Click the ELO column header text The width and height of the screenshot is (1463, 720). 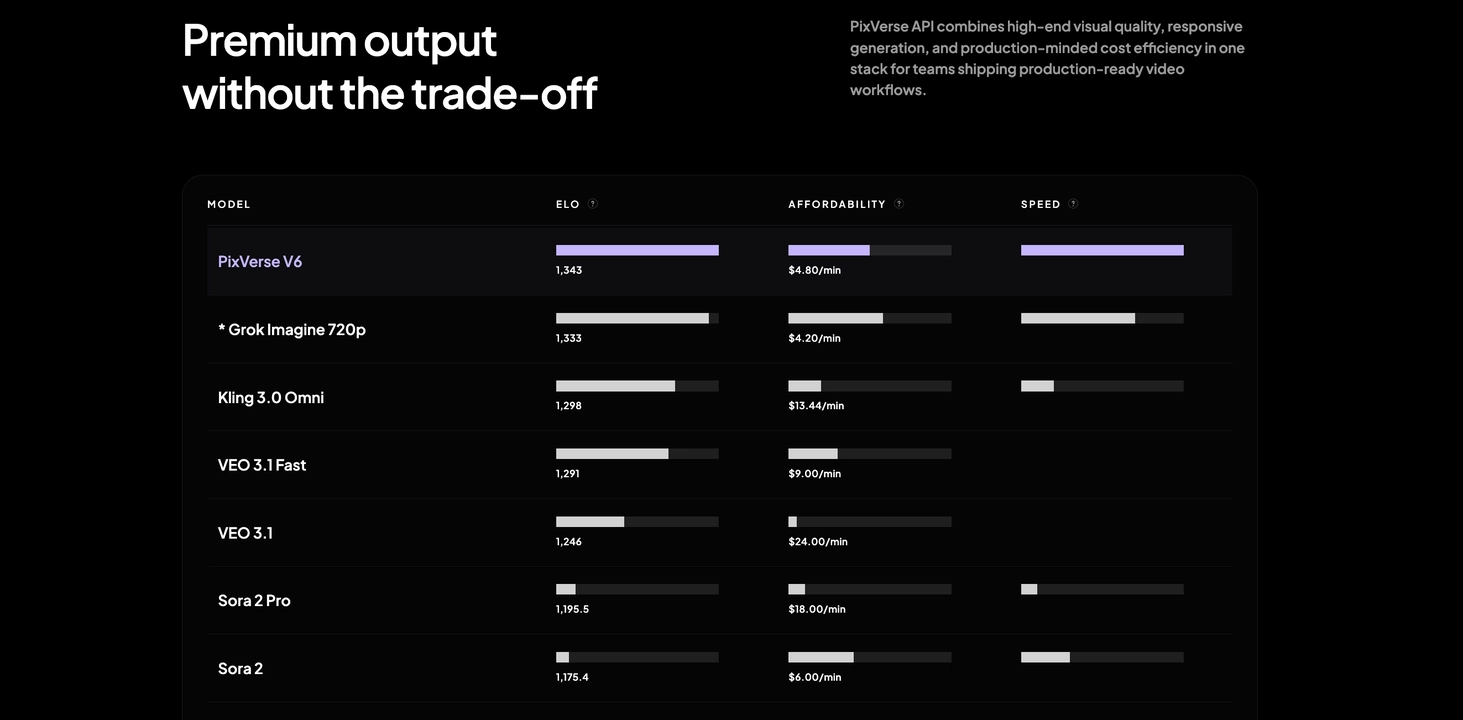coord(568,205)
